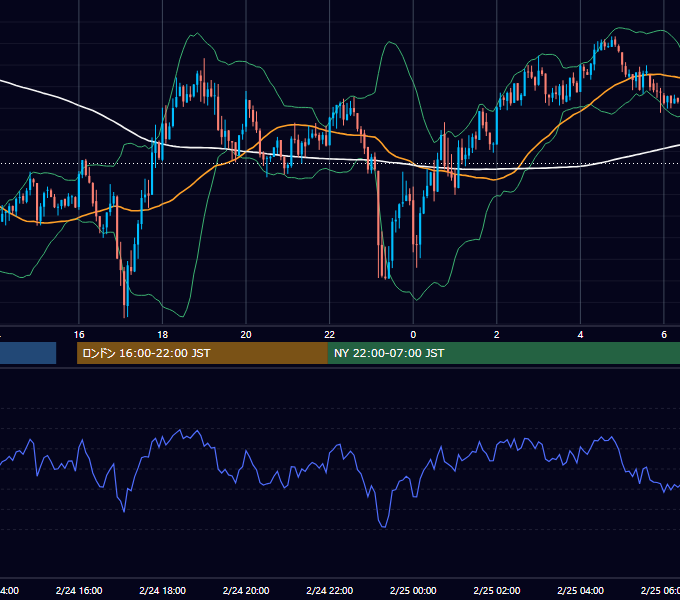680x600 pixels.
Task: Select the 16 hour label on the price chart axis
Action: (79, 335)
